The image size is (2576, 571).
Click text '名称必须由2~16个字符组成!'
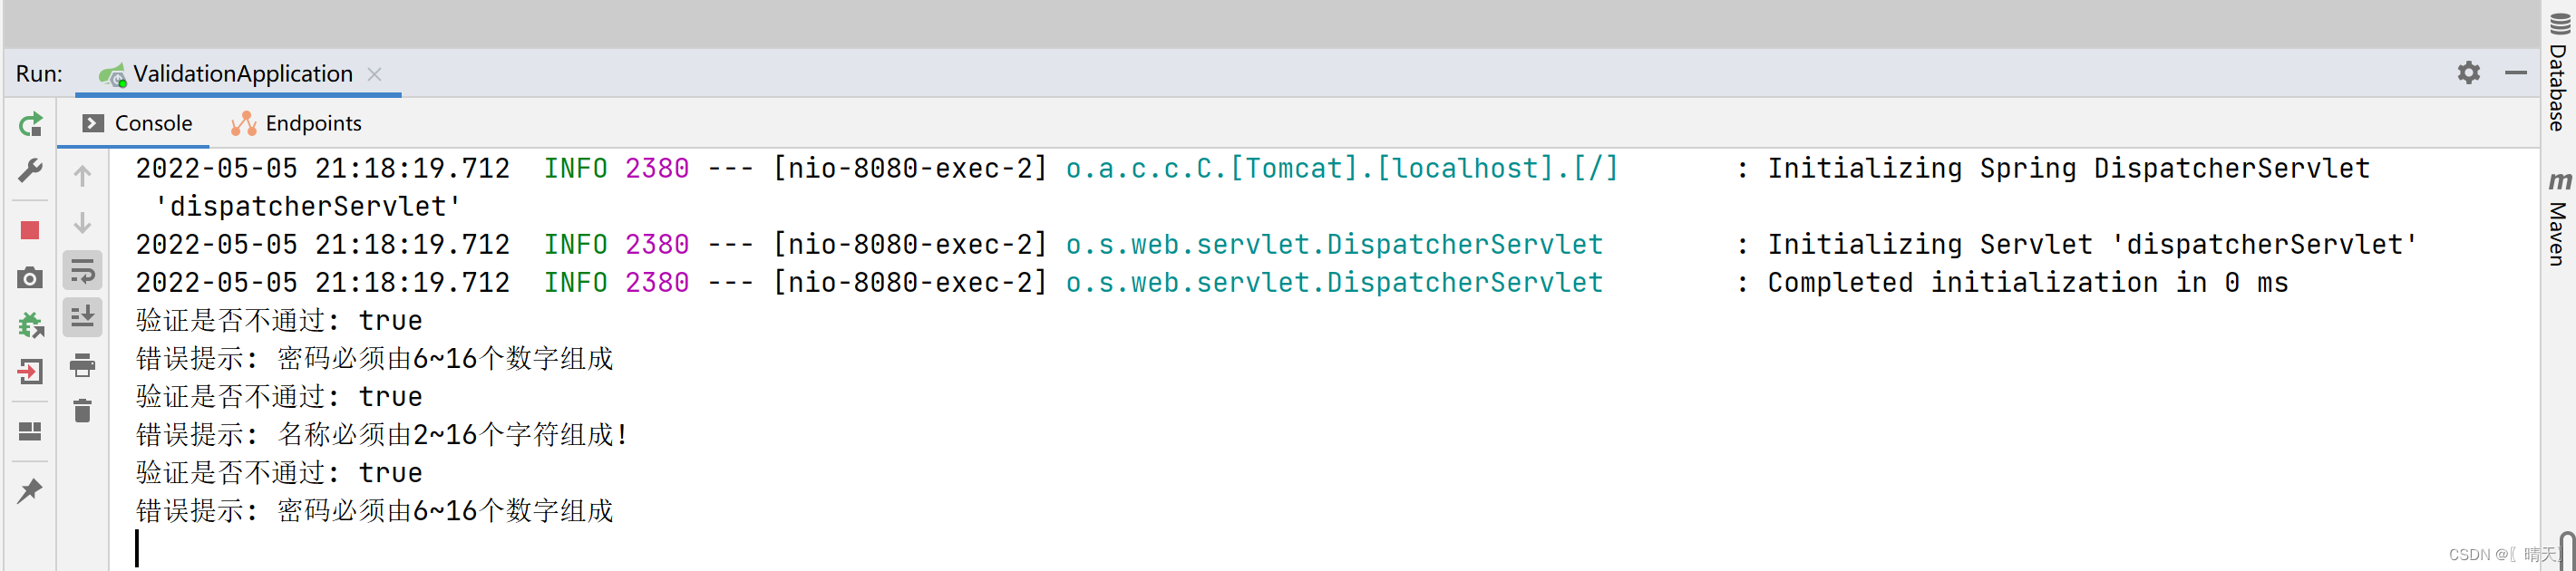point(454,434)
